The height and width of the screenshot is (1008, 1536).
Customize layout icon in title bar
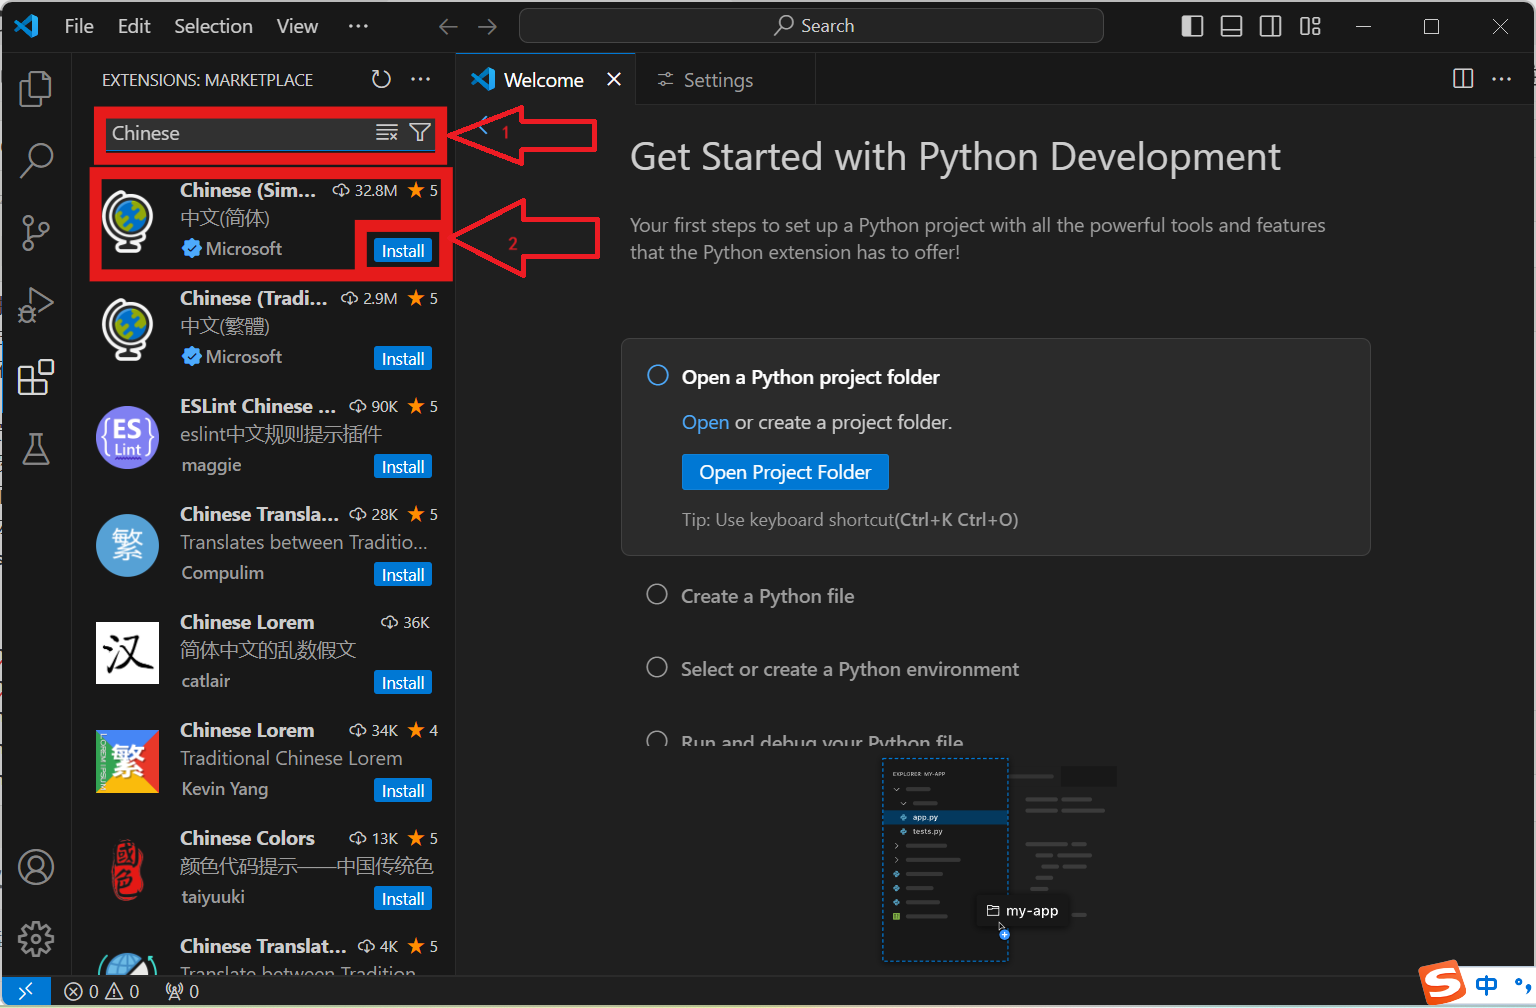[x=1310, y=26]
